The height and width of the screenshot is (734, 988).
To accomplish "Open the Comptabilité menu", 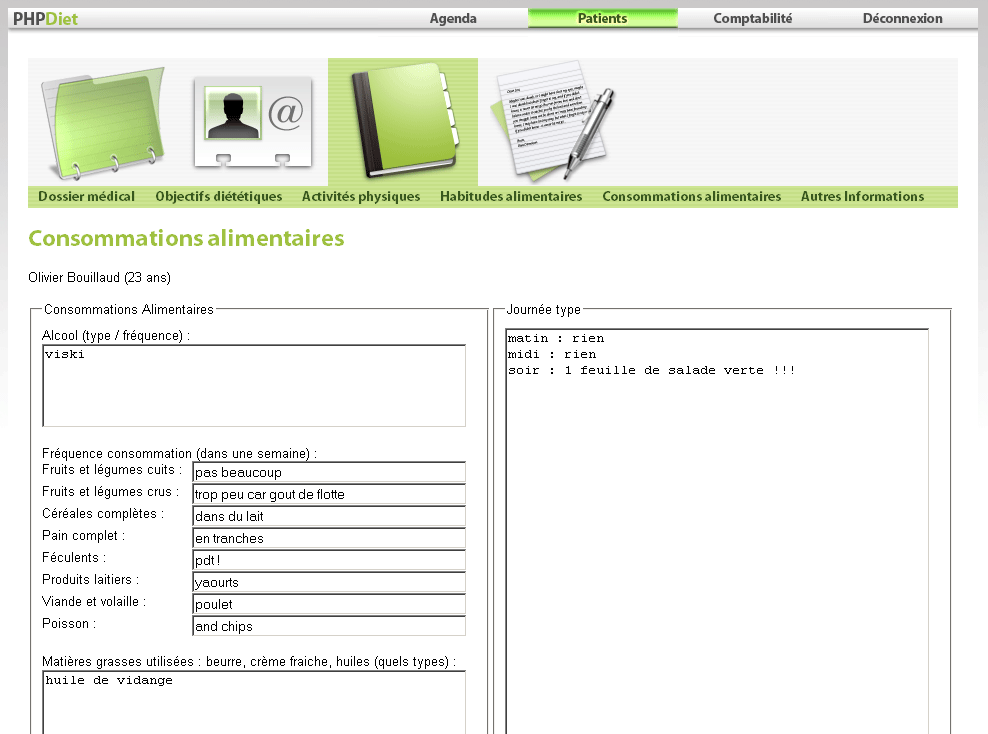I will [x=752, y=18].
